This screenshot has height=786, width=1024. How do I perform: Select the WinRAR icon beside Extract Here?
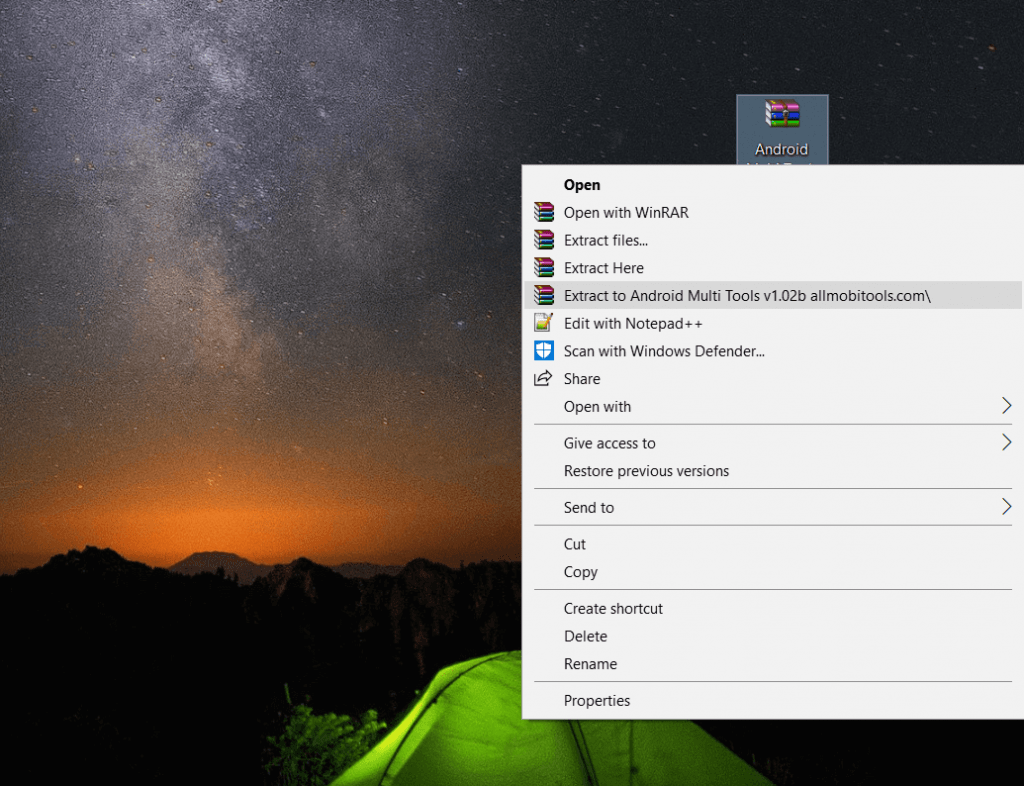click(543, 268)
